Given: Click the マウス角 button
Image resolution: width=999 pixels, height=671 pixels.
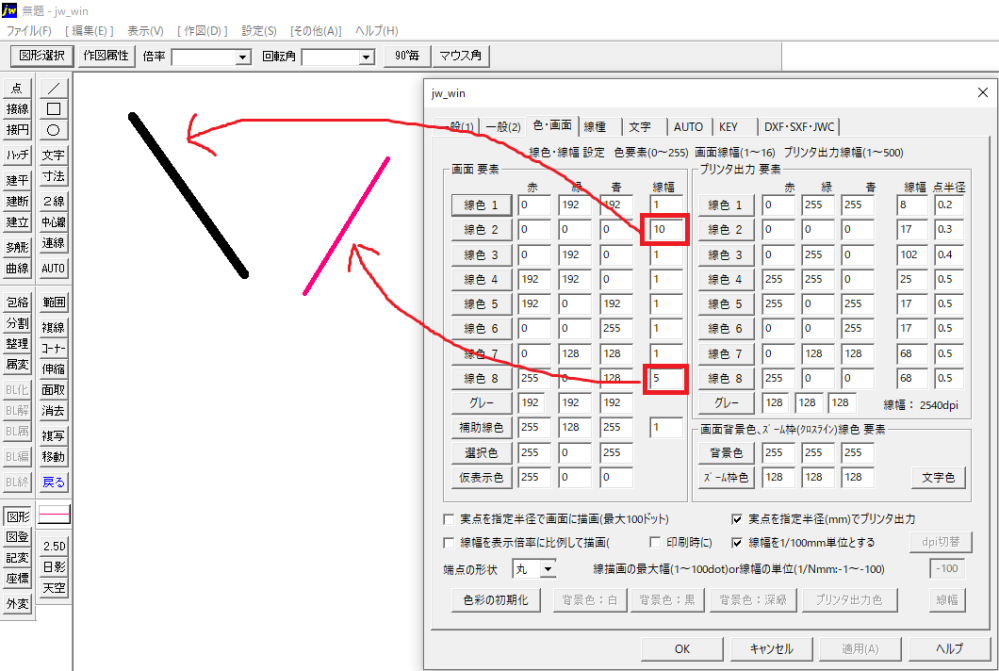Looking at the screenshot, I should click(x=461, y=56).
